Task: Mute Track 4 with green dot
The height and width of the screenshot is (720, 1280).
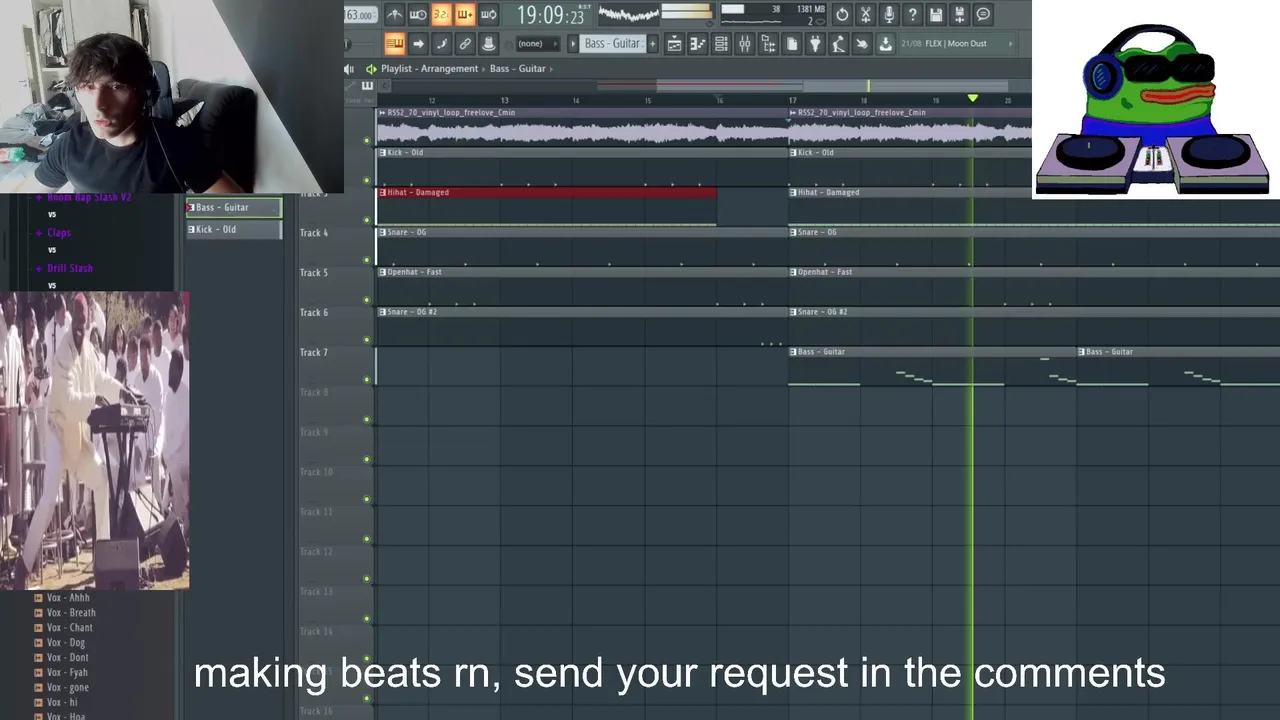Action: tap(367, 260)
